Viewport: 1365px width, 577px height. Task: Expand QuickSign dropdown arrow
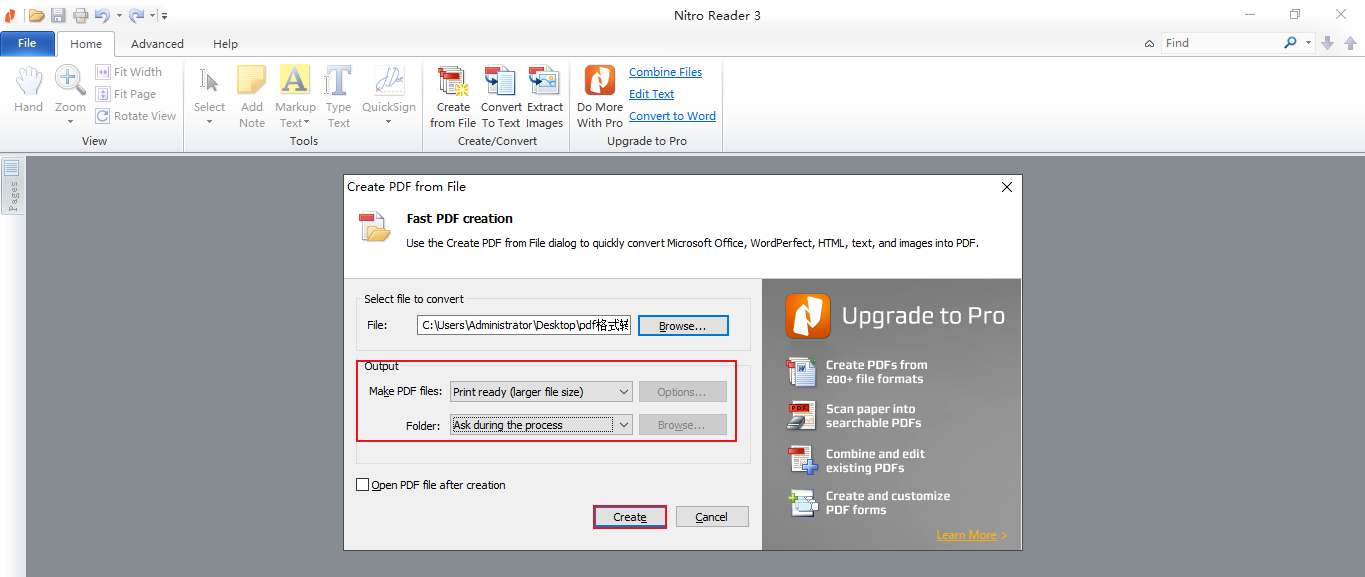(x=389, y=123)
